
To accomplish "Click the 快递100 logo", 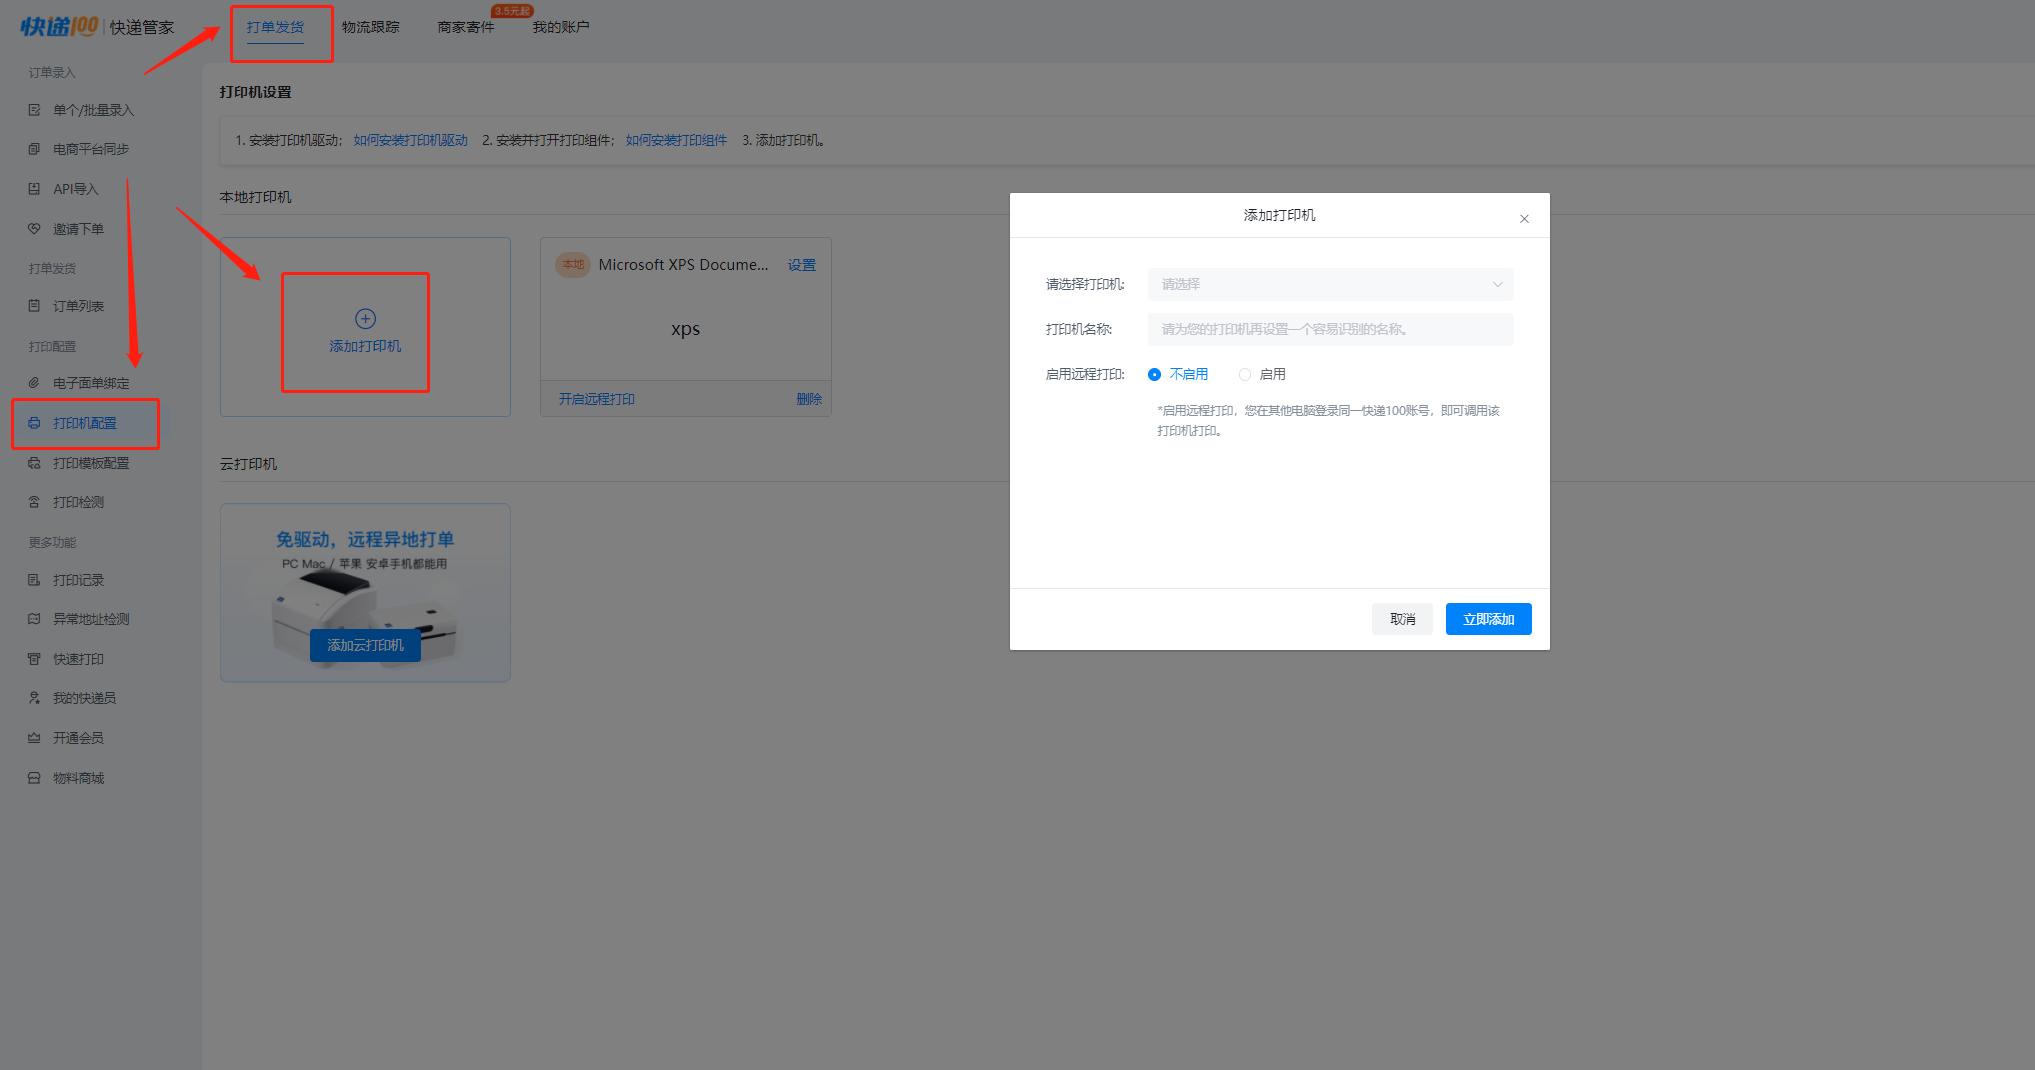I will click(x=59, y=26).
